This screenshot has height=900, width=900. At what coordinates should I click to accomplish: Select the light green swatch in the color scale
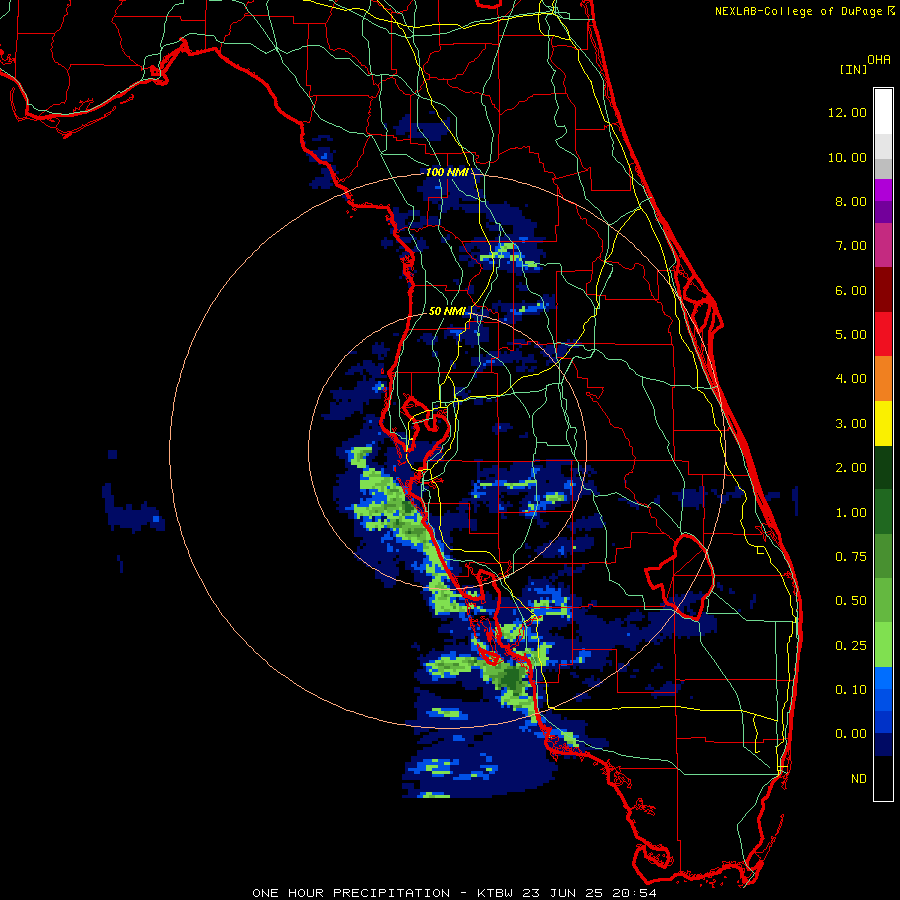[883, 645]
